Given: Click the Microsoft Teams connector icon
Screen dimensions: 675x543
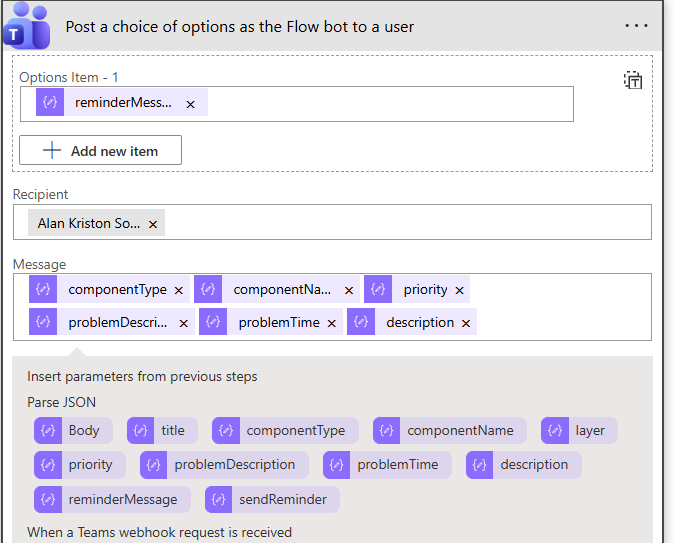Looking at the screenshot, I should click(26, 26).
